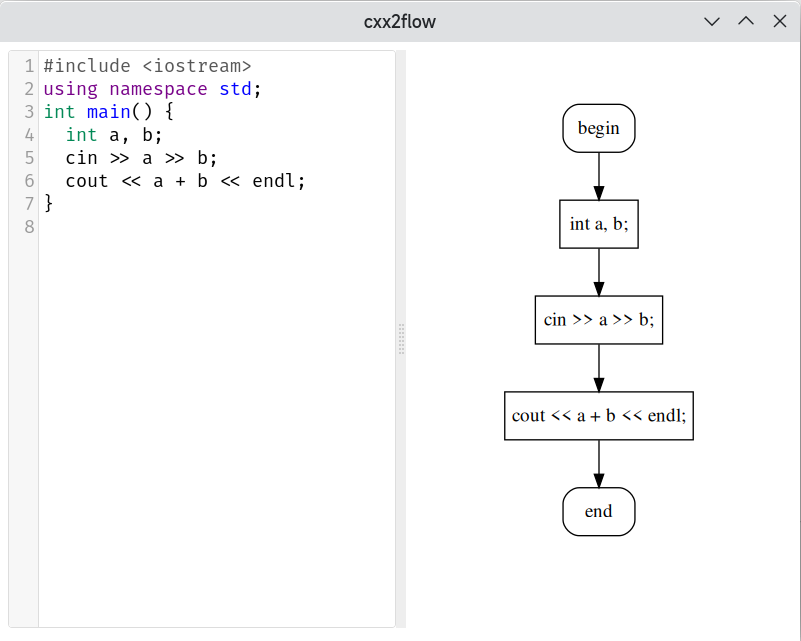Click the 'main' function name in editor
Image resolution: width=801 pixels, height=641 pixels.
point(109,112)
